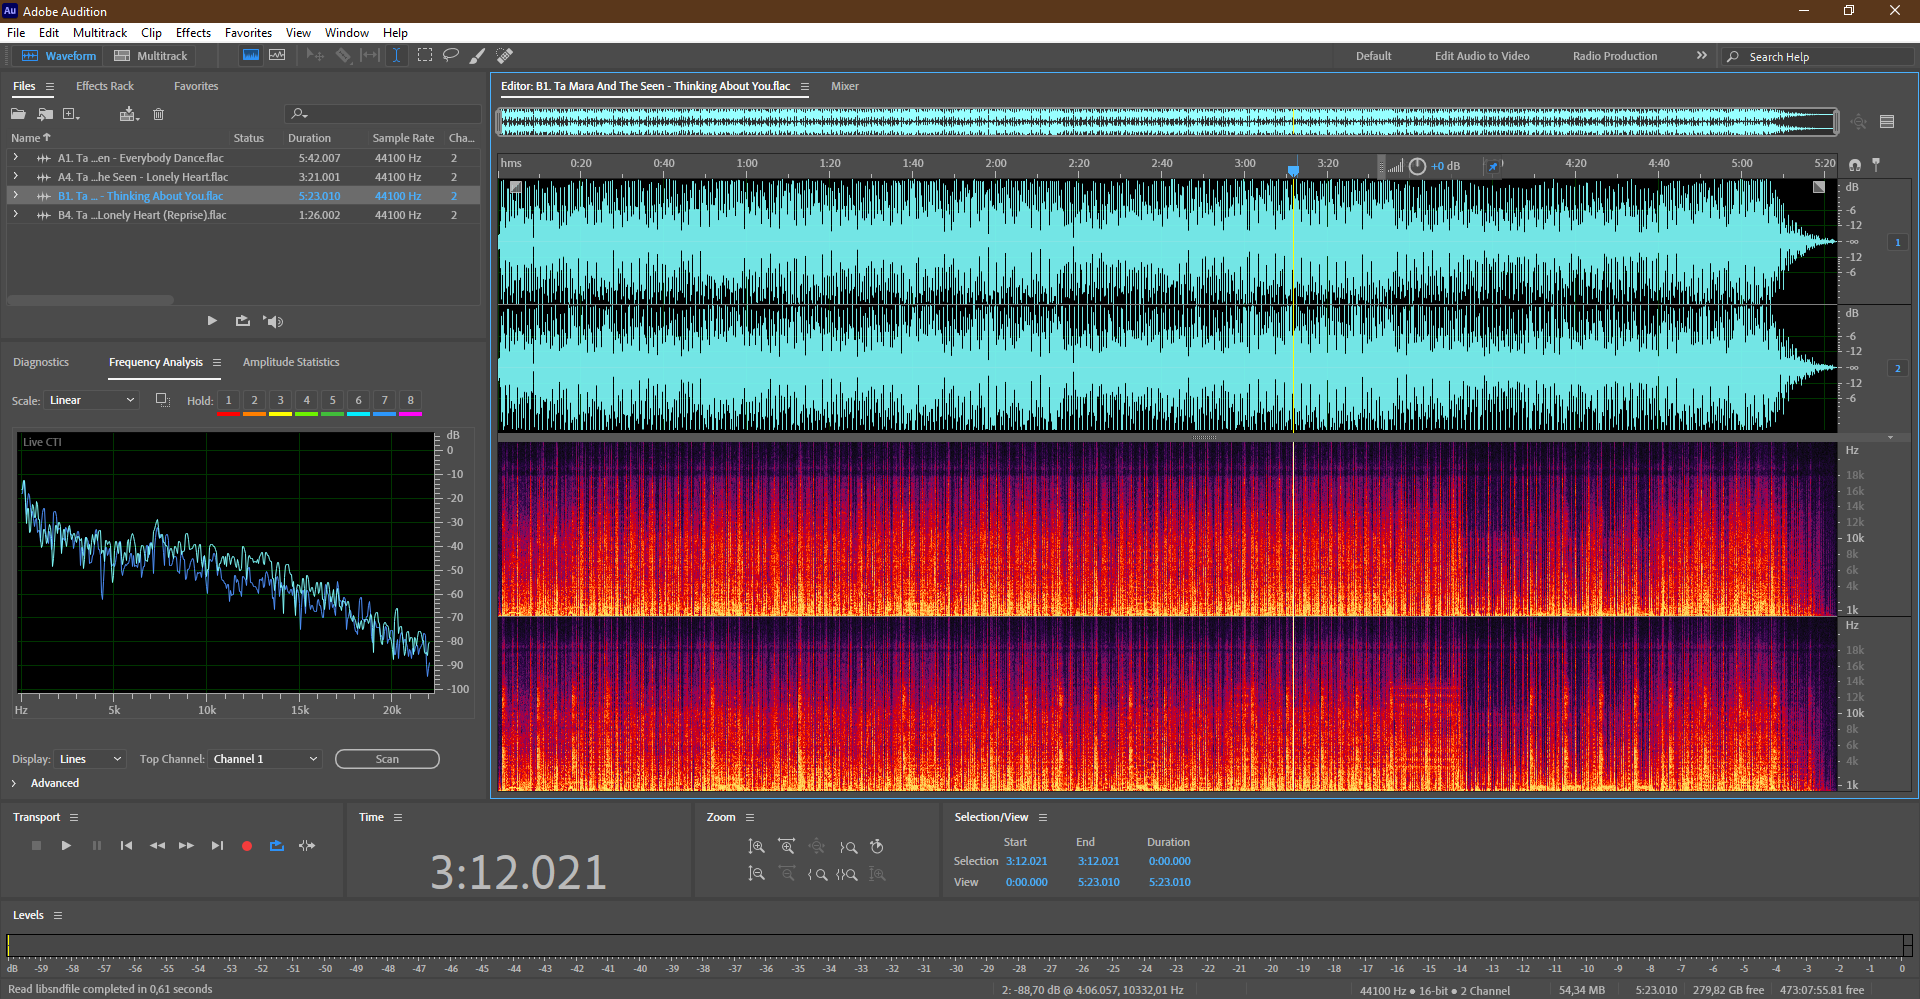Click the Import File icon
This screenshot has width=1920, height=999.
click(45, 114)
